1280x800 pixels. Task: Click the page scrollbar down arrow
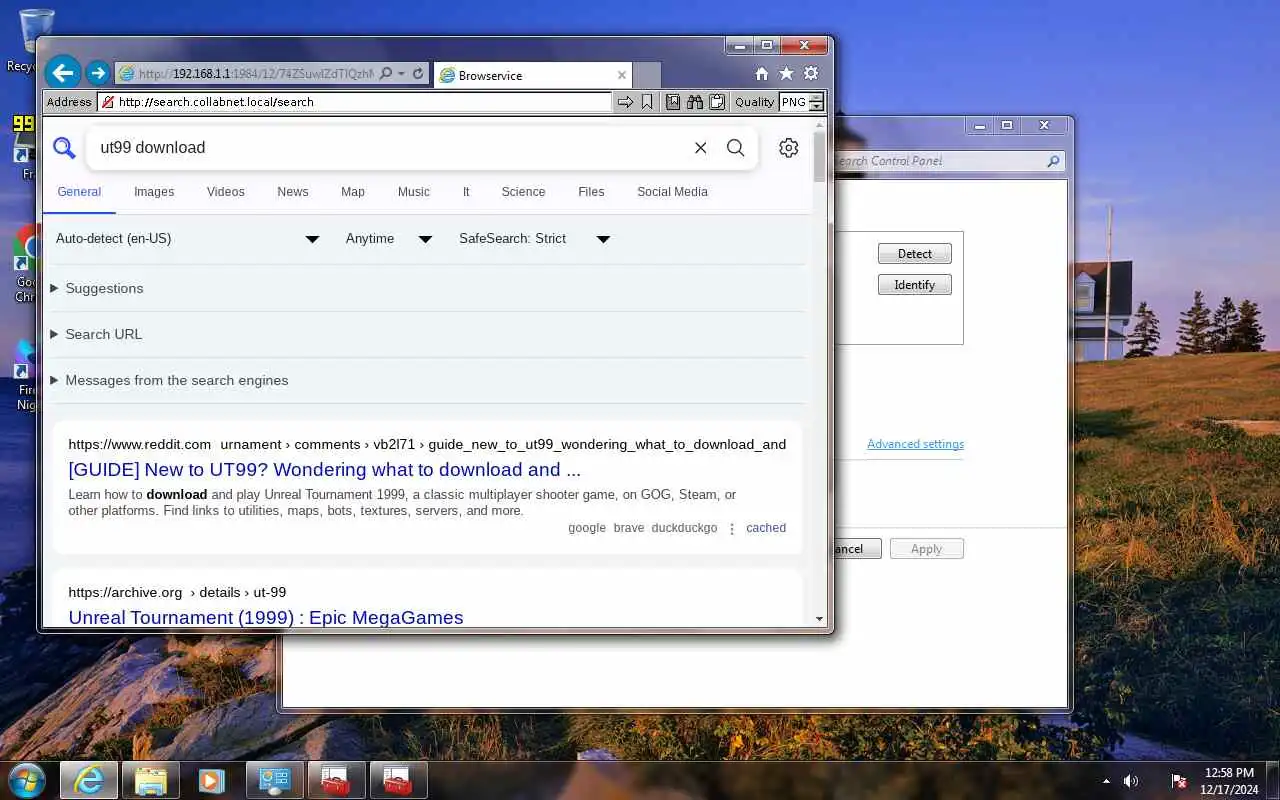tap(820, 619)
